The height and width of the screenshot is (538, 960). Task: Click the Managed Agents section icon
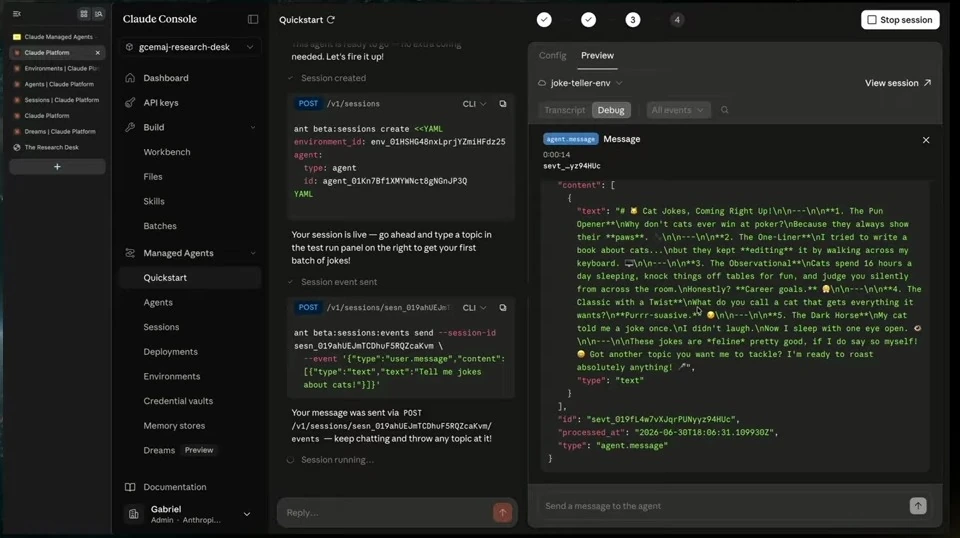[130, 253]
